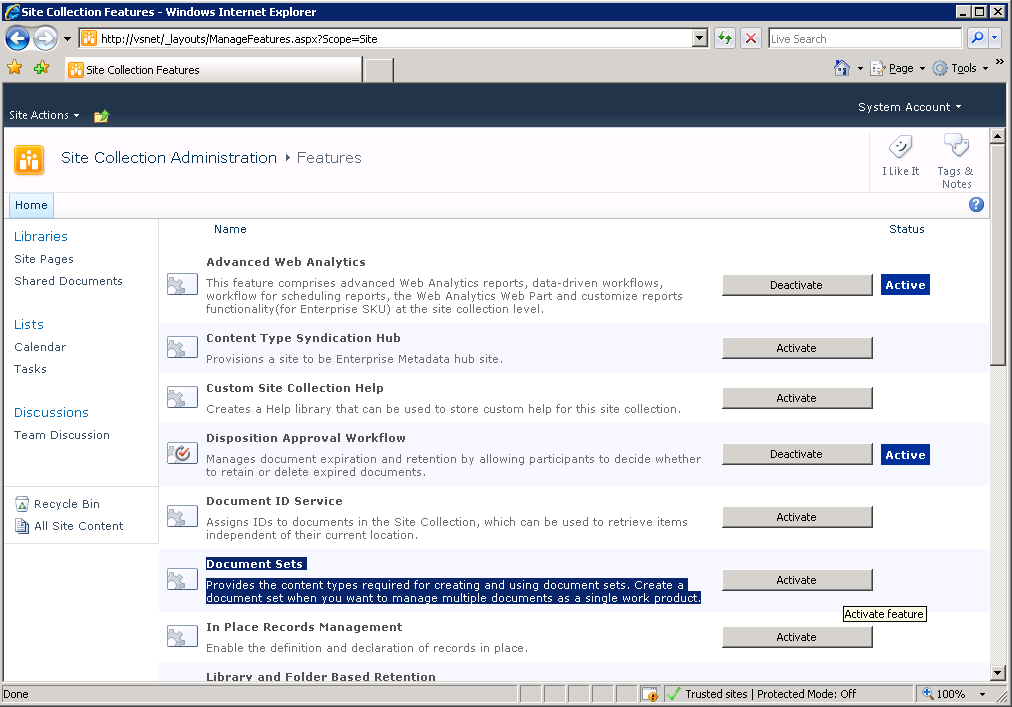Select the Home tab
The height and width of the screenshot is (707, 1012).
tap(31, 205)
